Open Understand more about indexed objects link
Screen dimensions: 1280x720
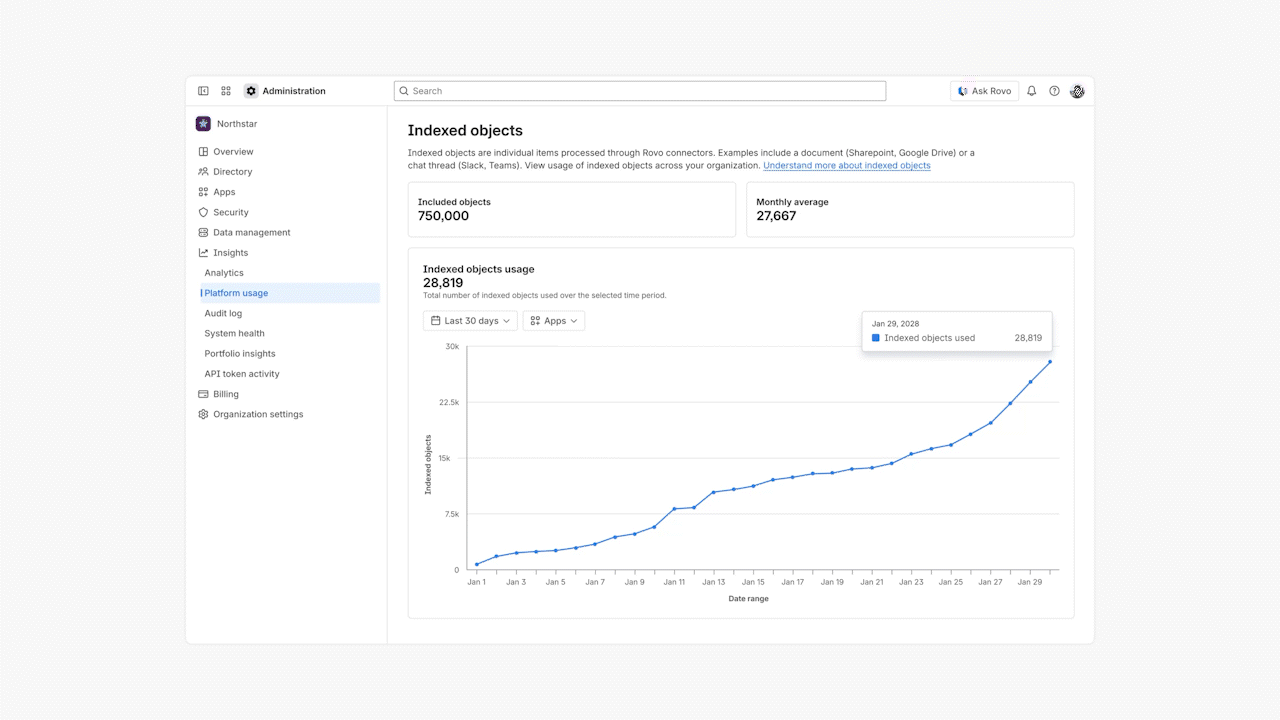(846, 166)
